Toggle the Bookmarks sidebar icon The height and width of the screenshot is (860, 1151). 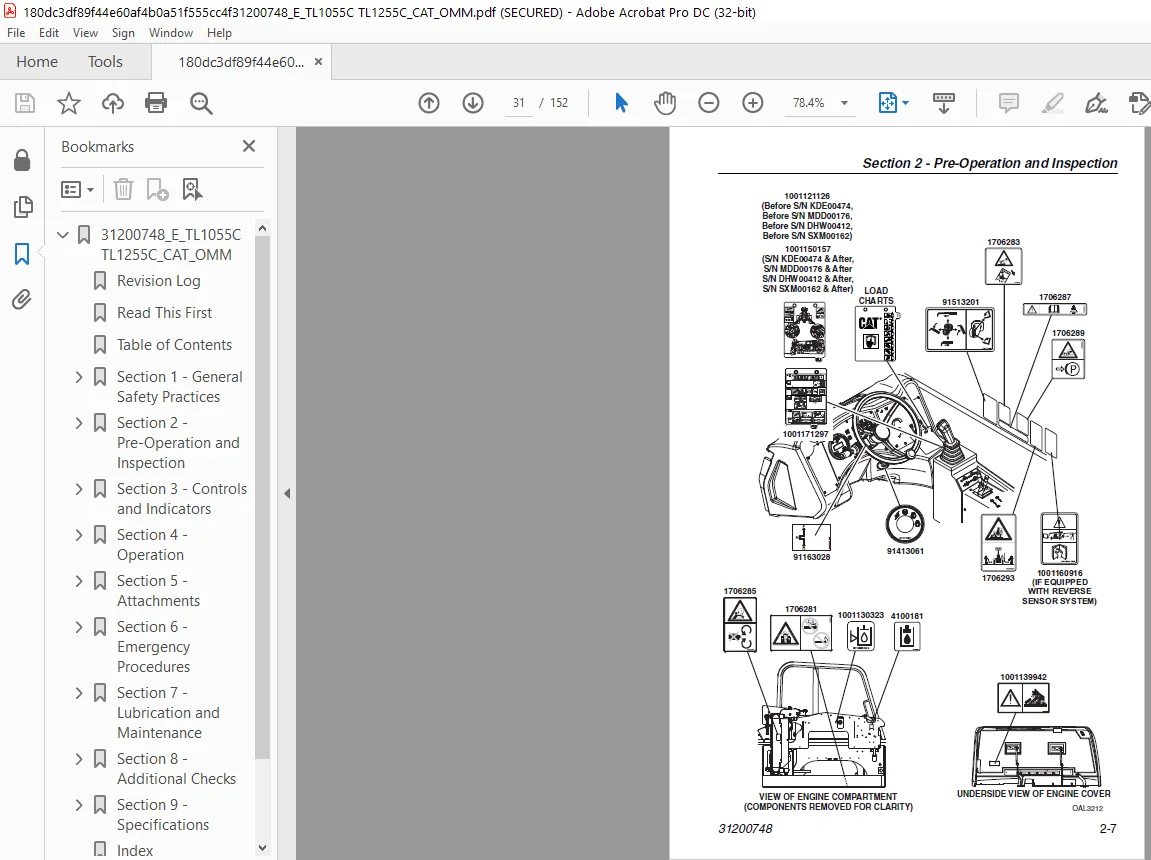point(22,254)
